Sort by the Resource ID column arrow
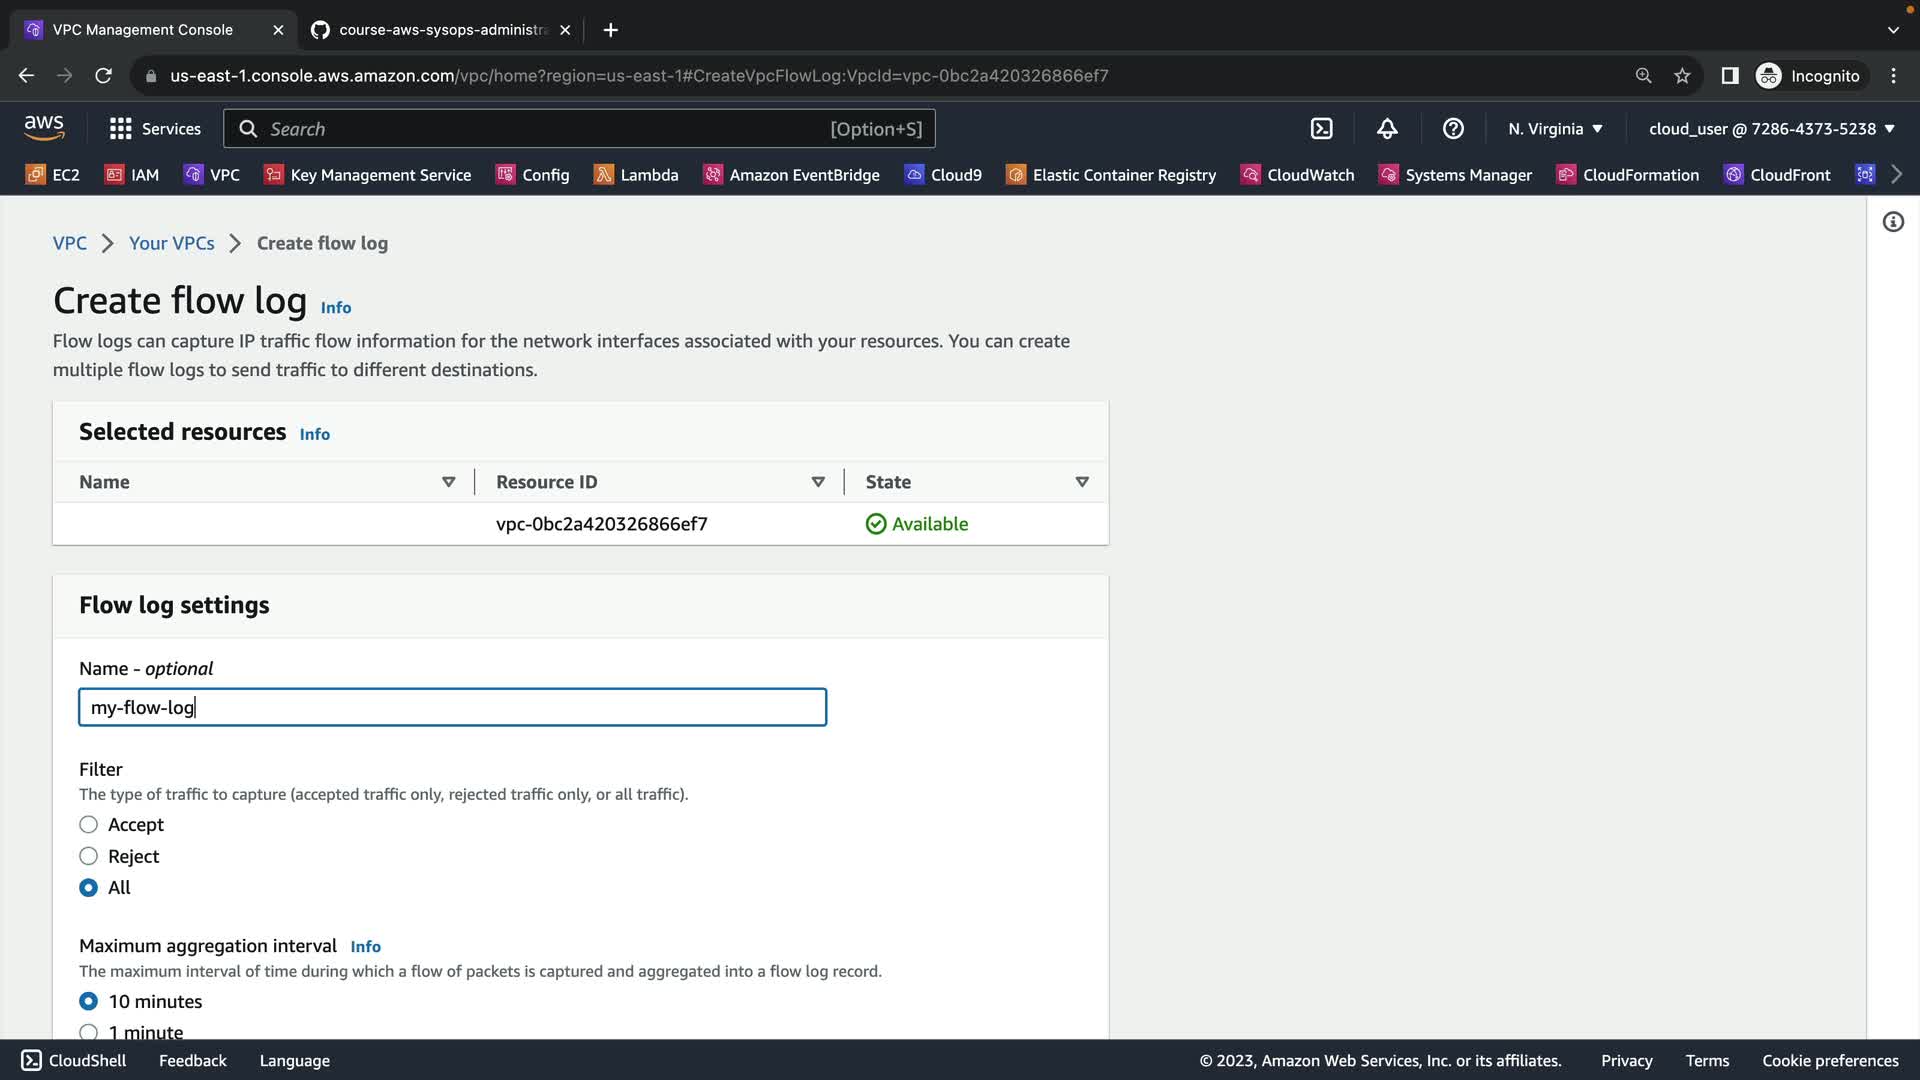 click(x=818, y=482)
